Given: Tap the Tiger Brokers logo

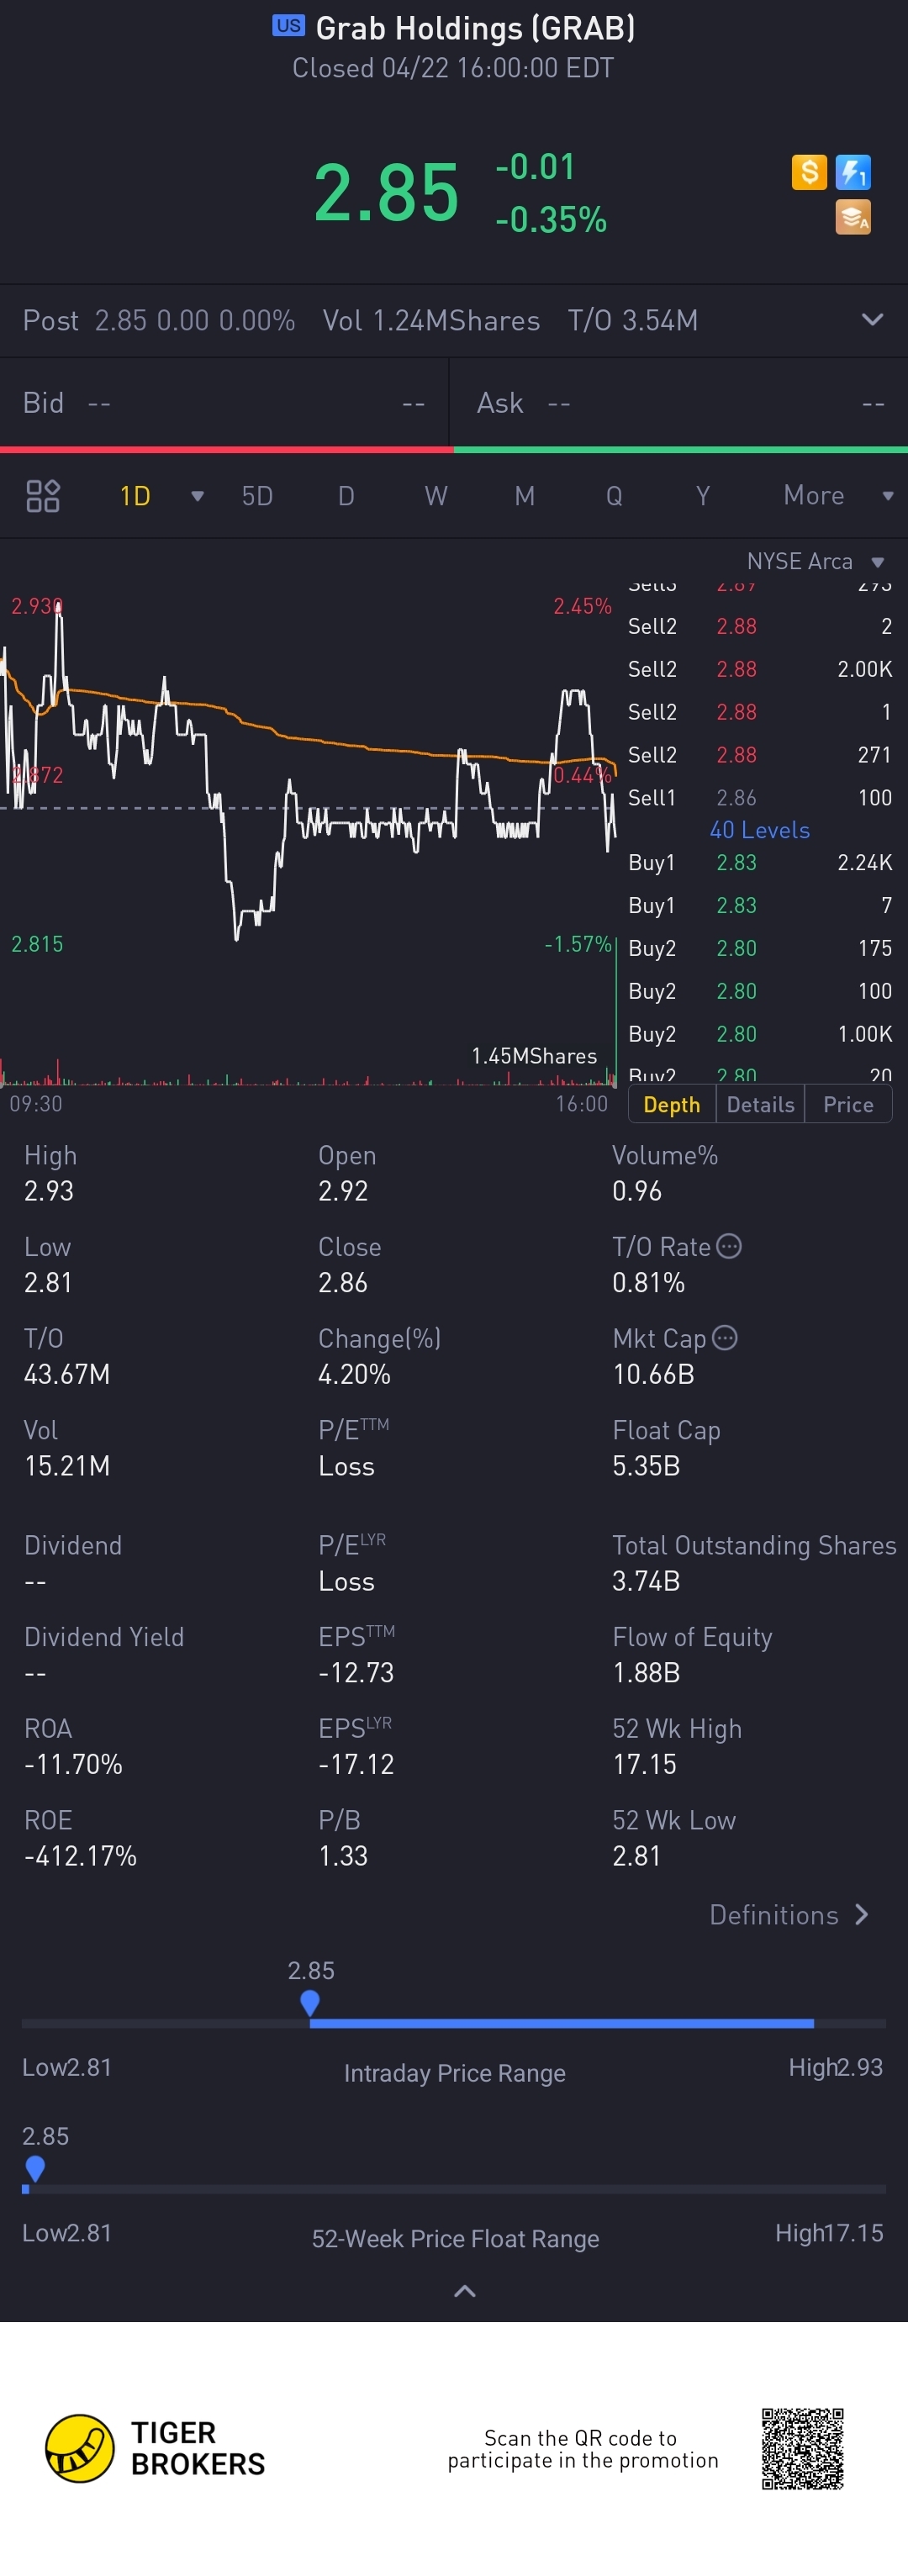Looking at the screenshot, I should tap(155, 2448).
